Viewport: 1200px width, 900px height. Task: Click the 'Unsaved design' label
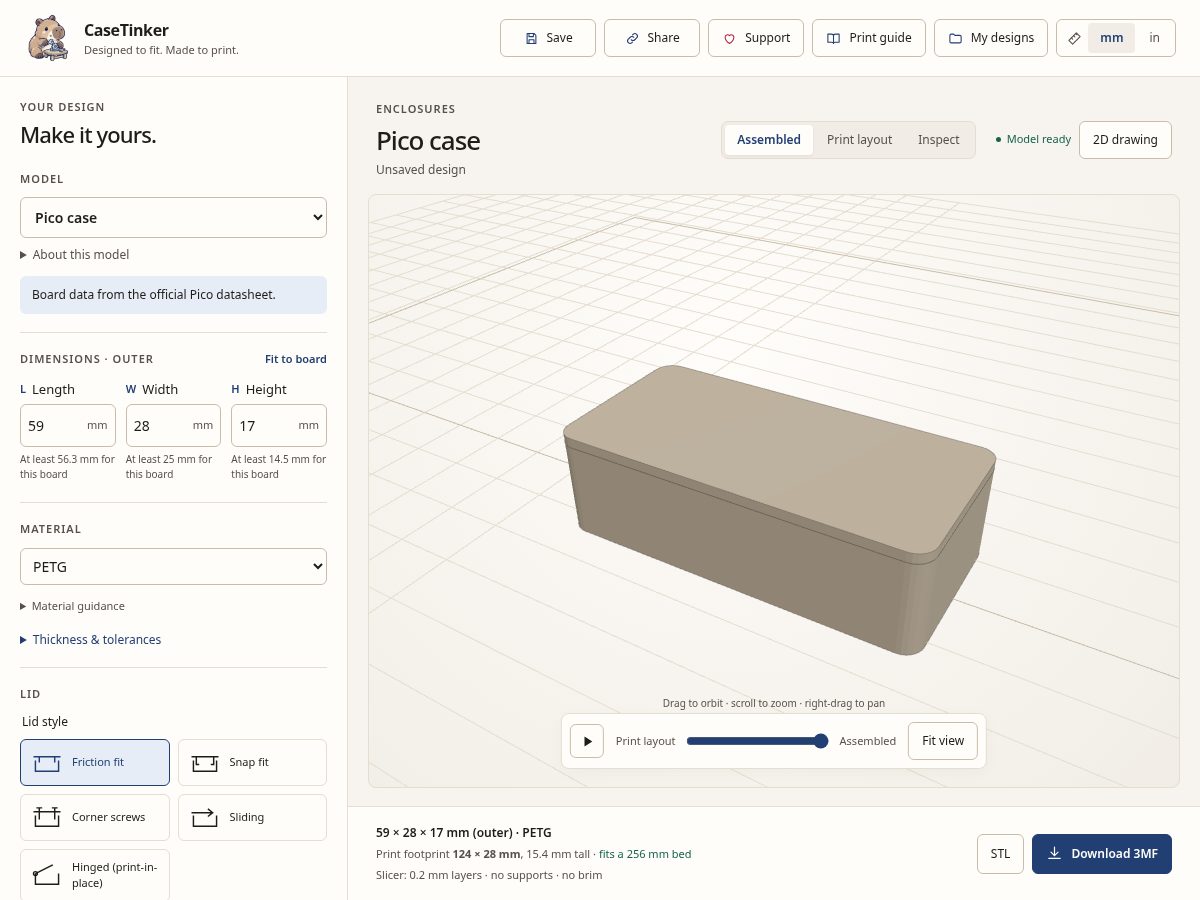pyautogui.click(x=421, y=170)
